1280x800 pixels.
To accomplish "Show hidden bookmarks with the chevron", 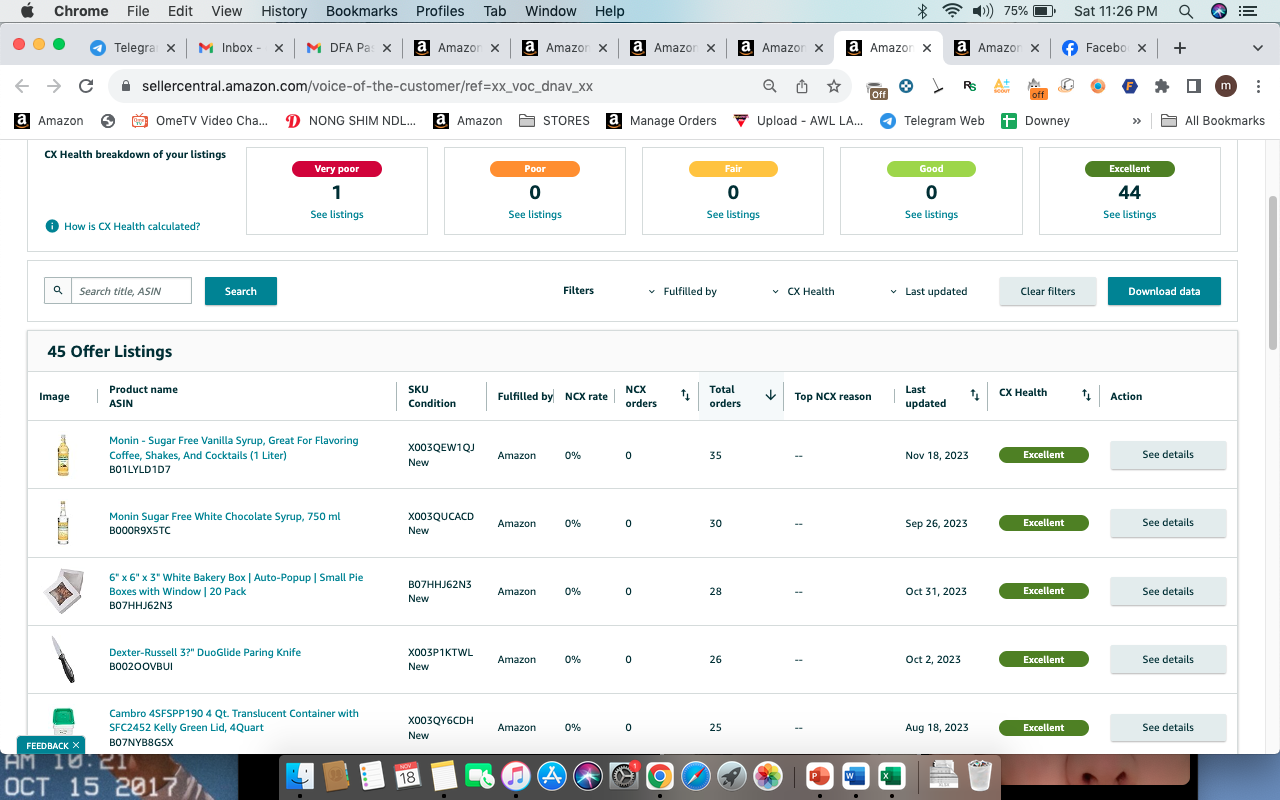I will (x=1137, y=121).
